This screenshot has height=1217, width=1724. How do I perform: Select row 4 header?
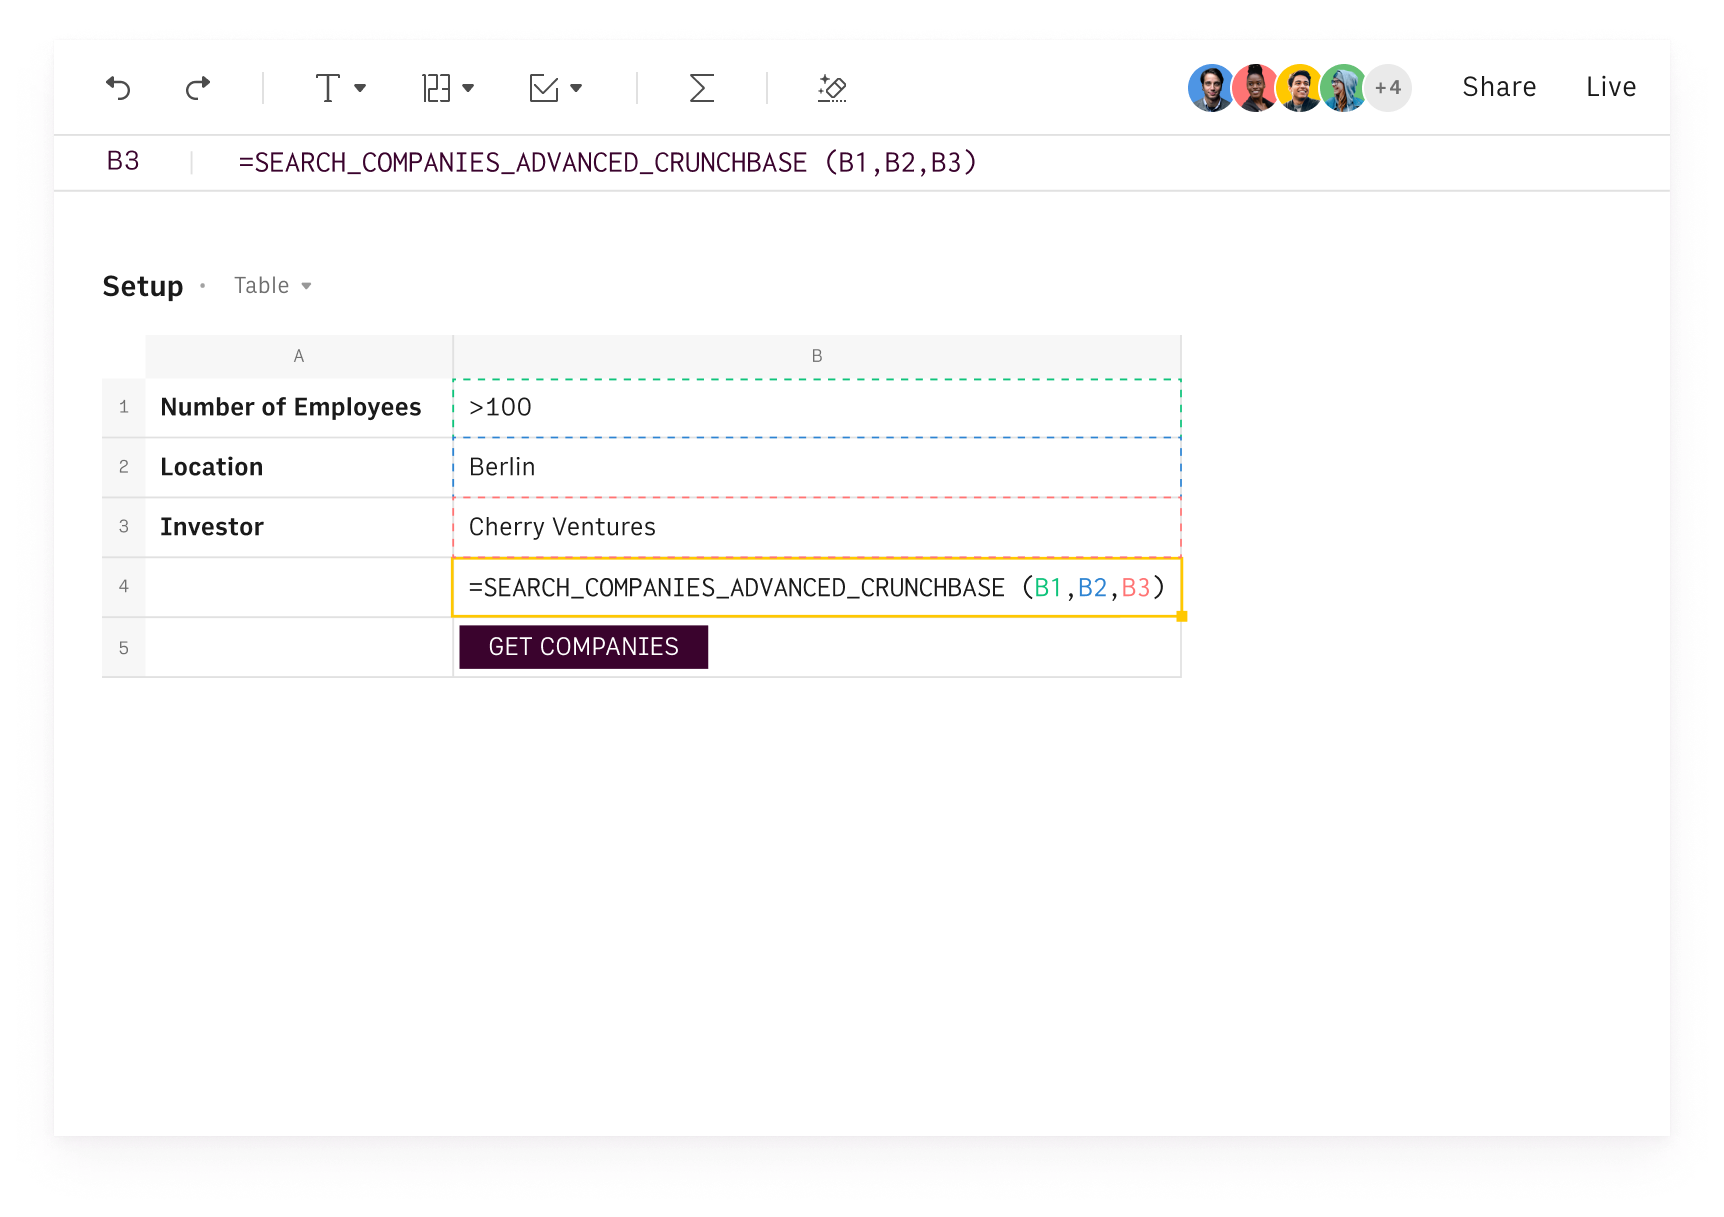pyautogui.click(x=124, y=587)
